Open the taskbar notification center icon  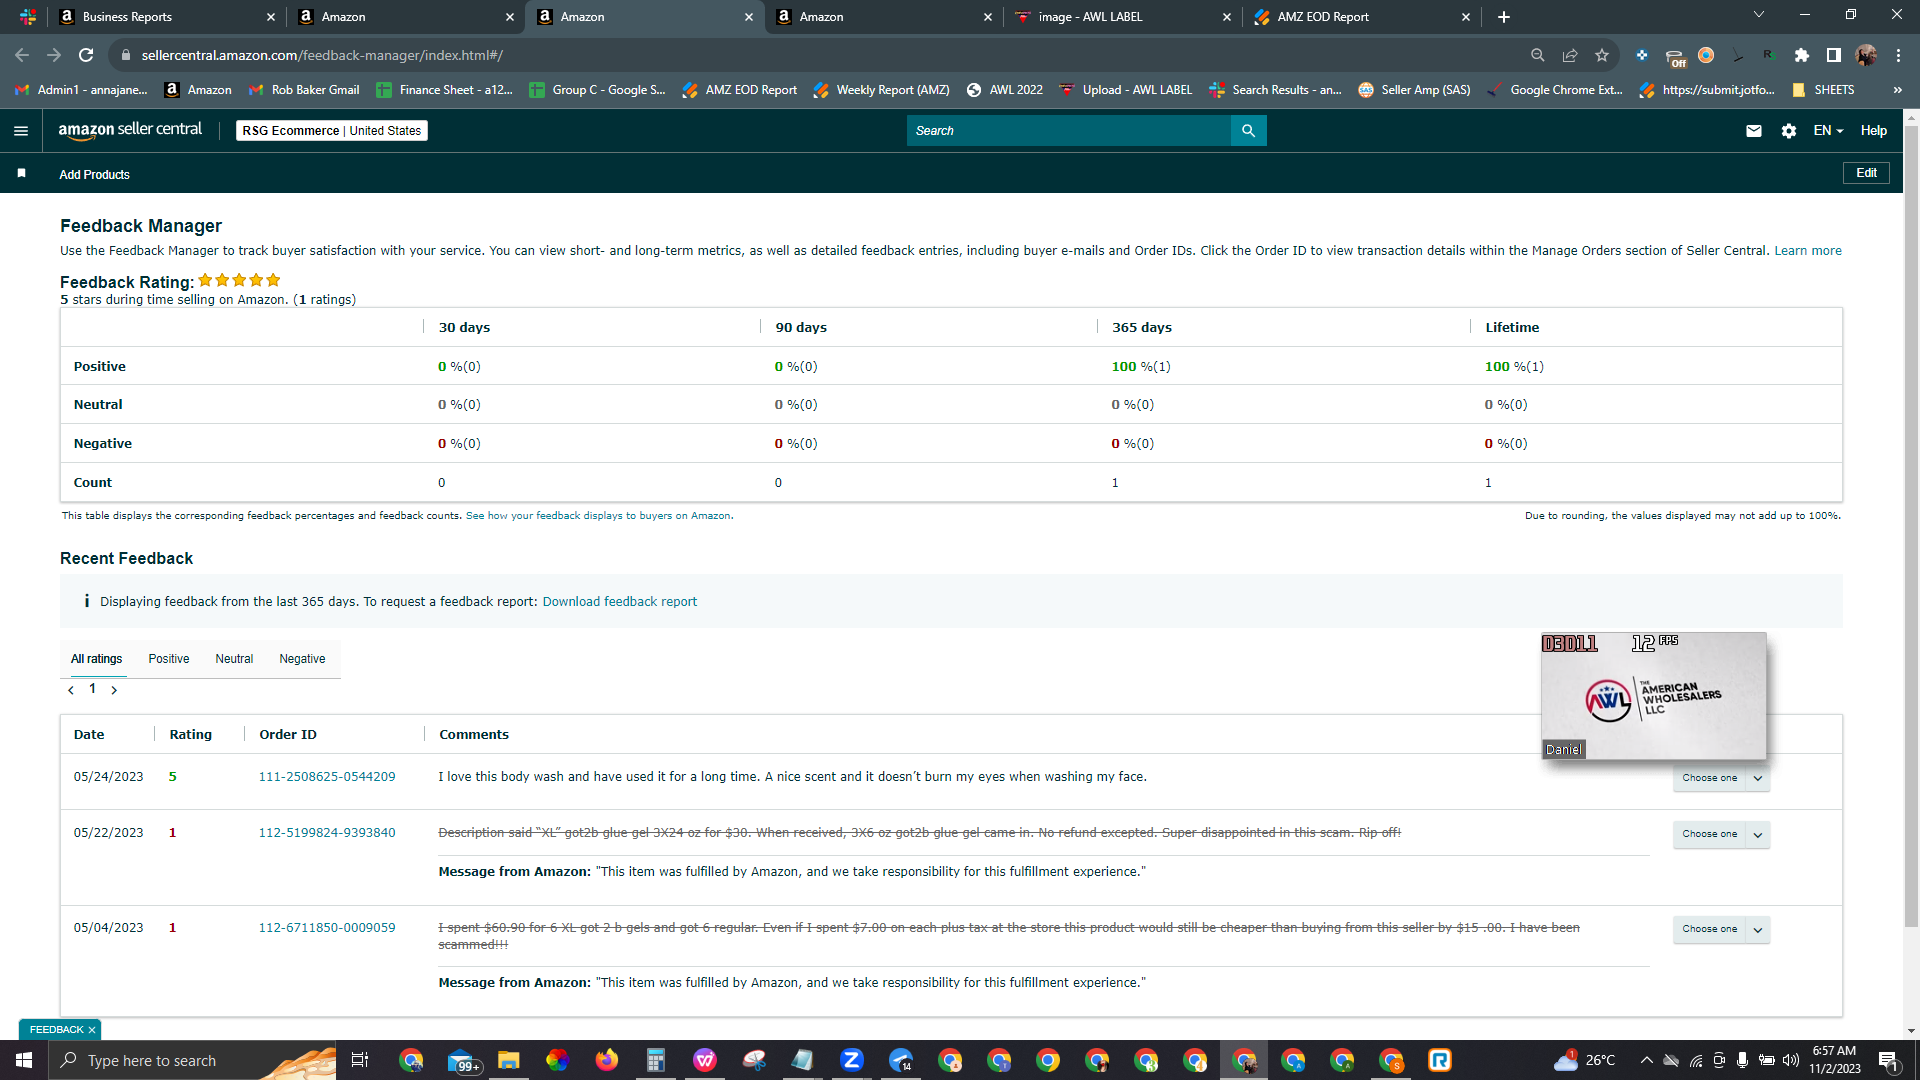pos(1889,1060)
